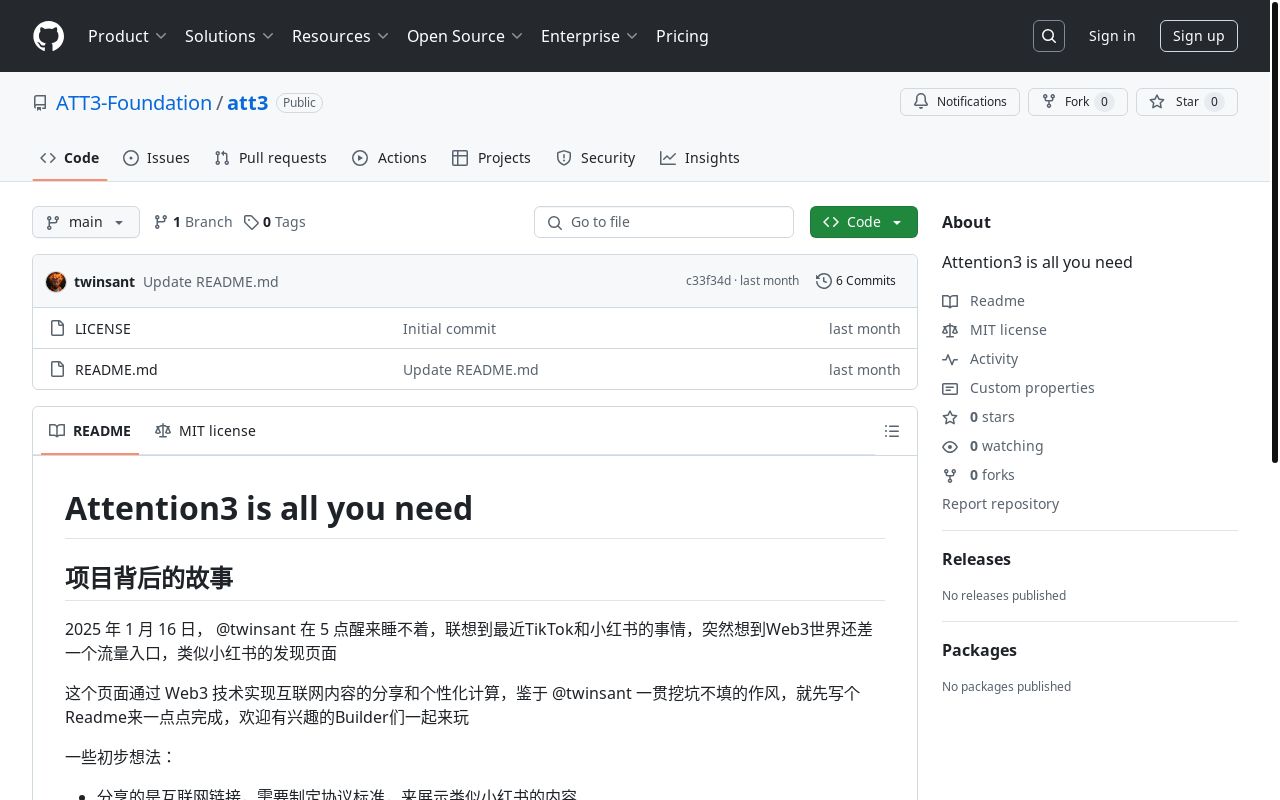
Task: Expand the main branch selector
Action: 86,222
